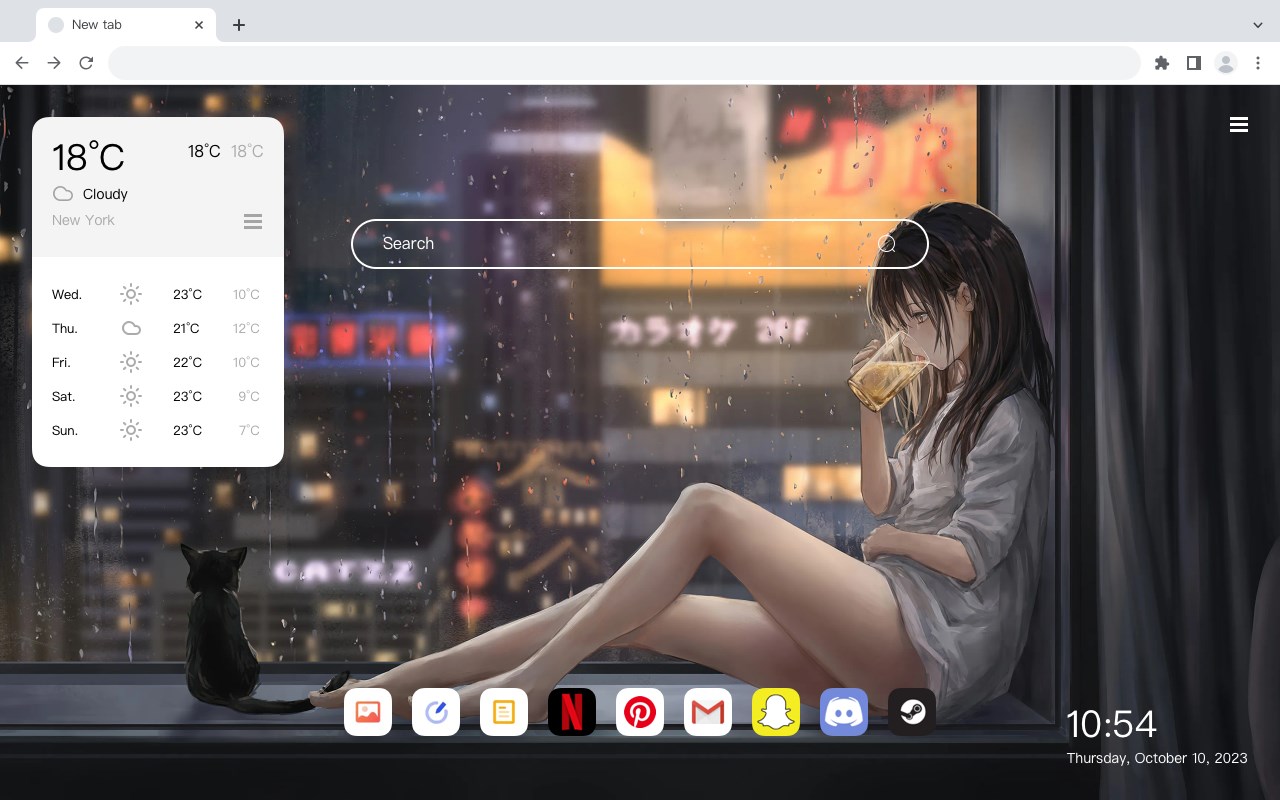Click the Sun. forecast row label
The image size is (1280, 800).
coord(65,430)
